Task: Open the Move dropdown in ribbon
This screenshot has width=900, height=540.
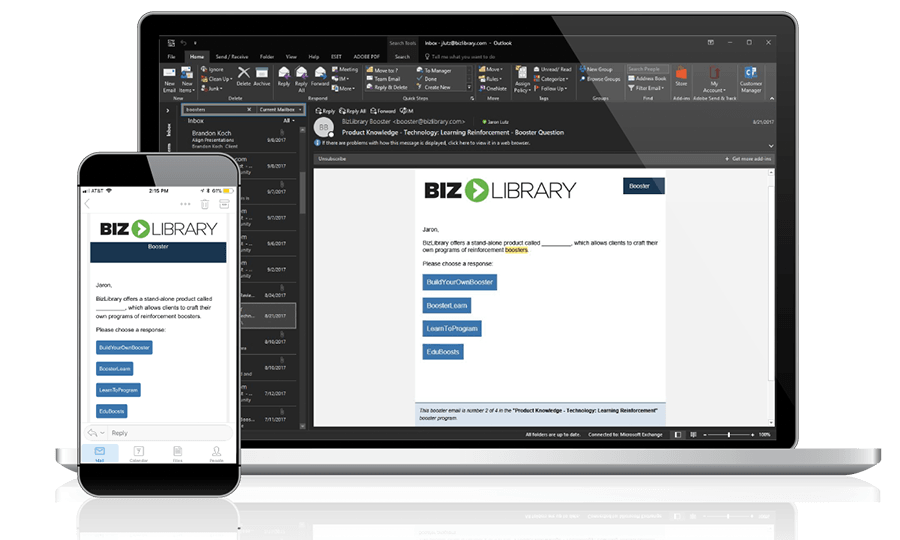Action: tap(491, 69)
